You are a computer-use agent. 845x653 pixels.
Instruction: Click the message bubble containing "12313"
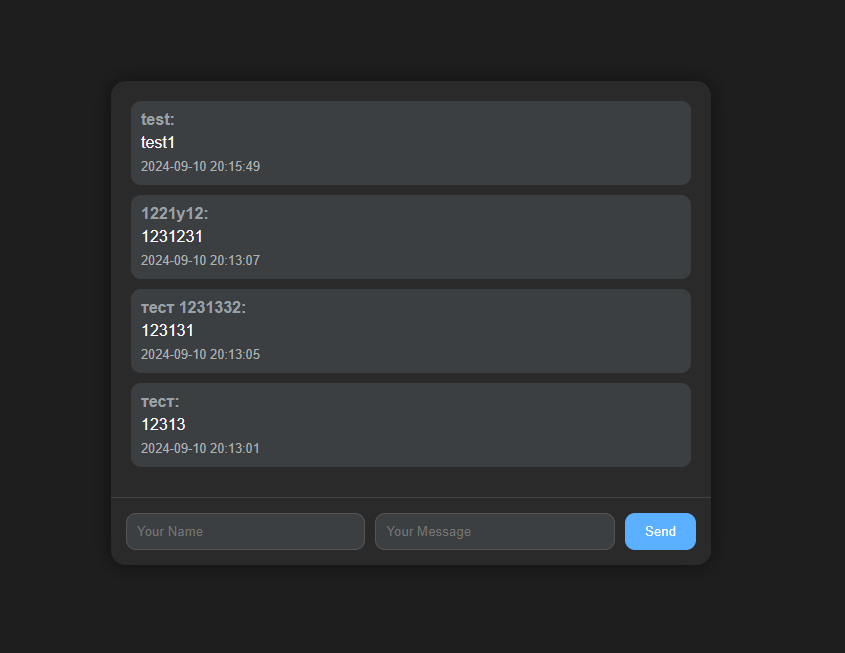(480, 425)
